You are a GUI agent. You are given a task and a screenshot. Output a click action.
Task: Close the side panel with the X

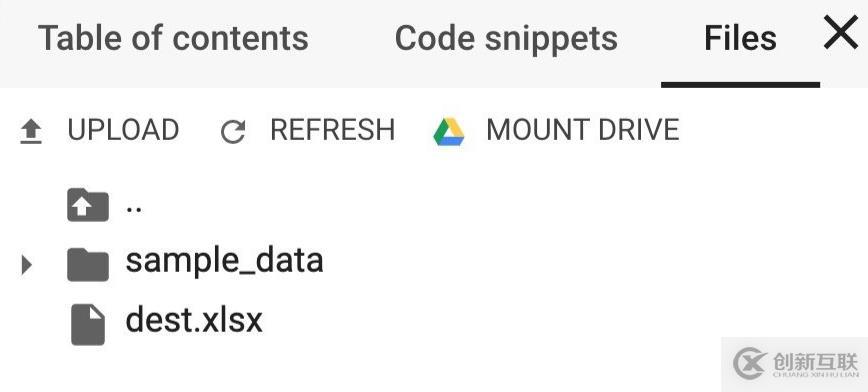[x=841, y=32]
